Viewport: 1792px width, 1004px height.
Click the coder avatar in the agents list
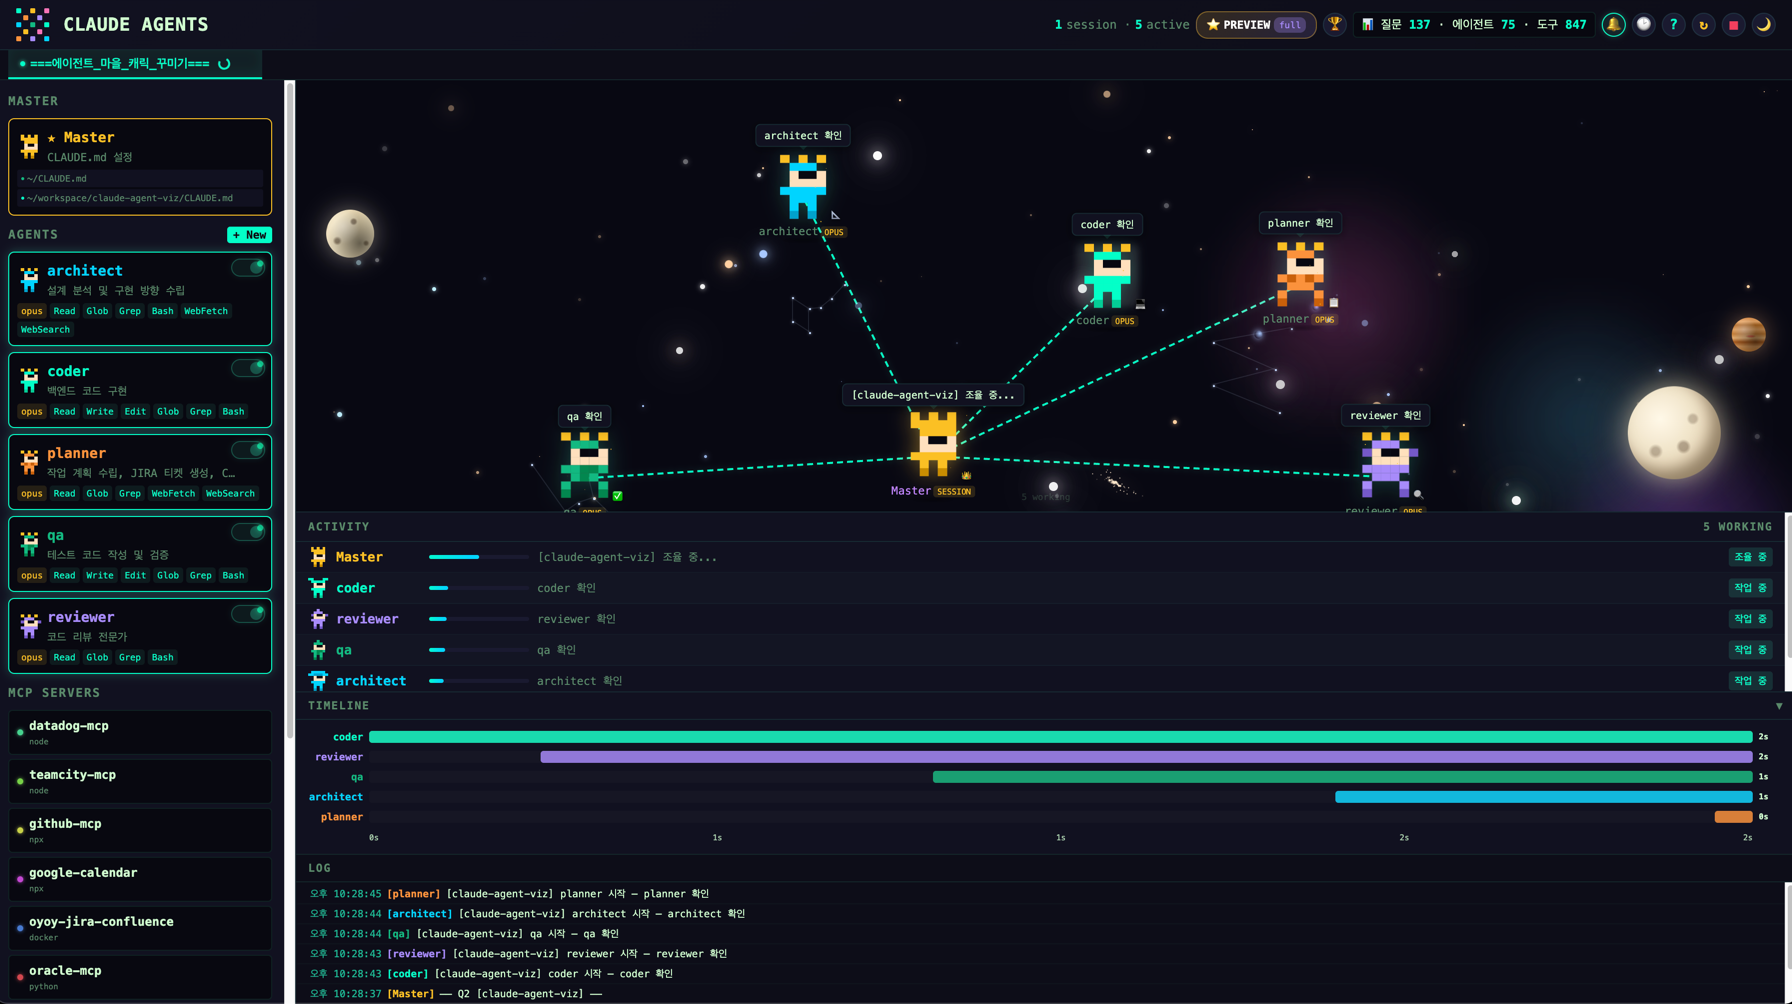coord(30,379)
